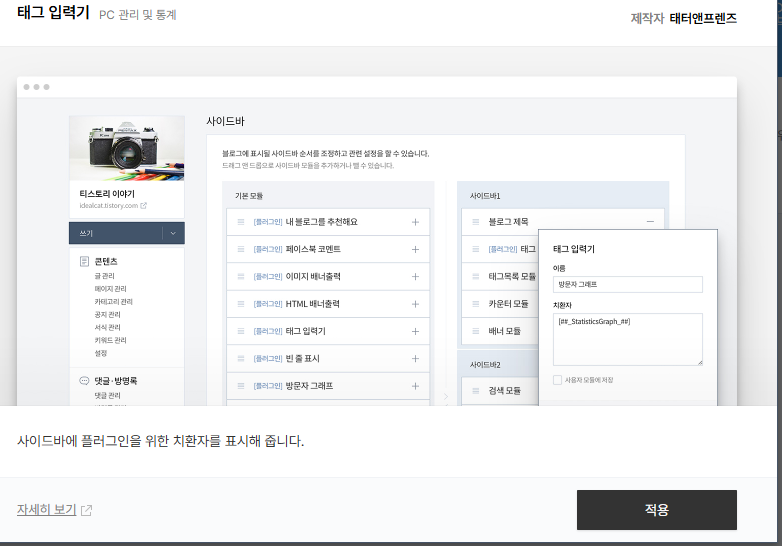Open the 키워드 관리 menu item

(110, 341)
